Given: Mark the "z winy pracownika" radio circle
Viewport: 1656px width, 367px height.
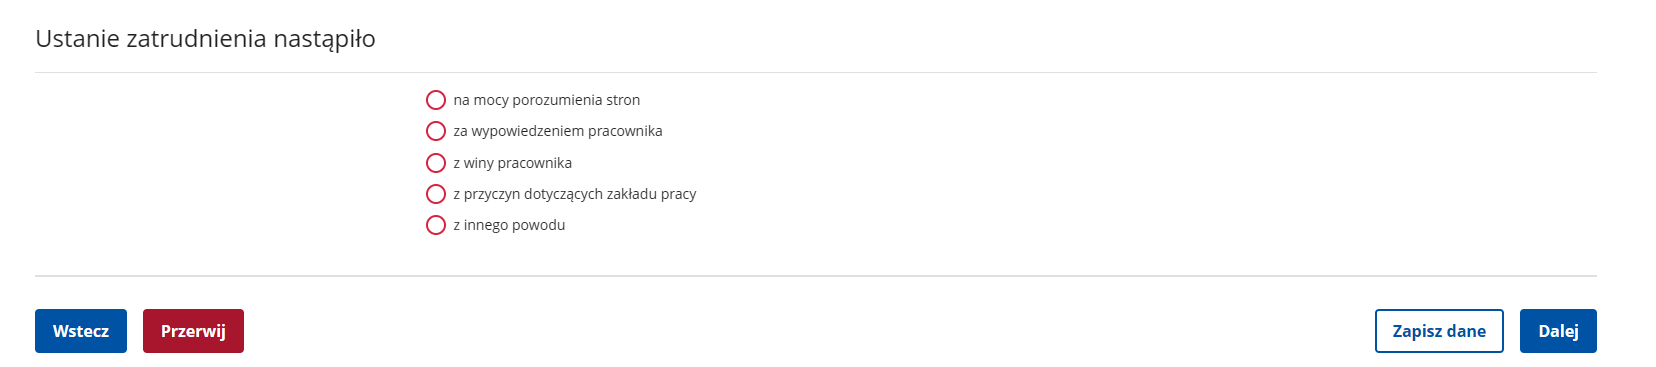Looking at the screenshot, I should (436, 163).
